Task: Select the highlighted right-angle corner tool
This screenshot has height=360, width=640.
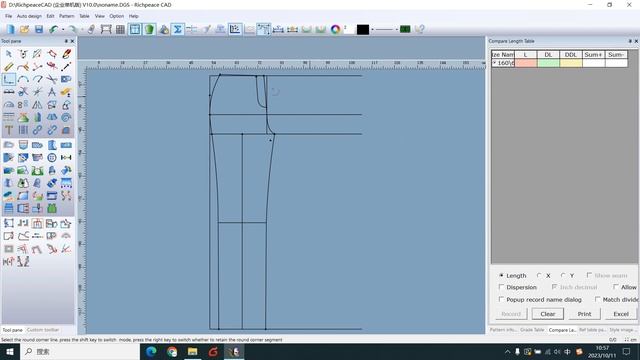Action: tap(9, 79)
